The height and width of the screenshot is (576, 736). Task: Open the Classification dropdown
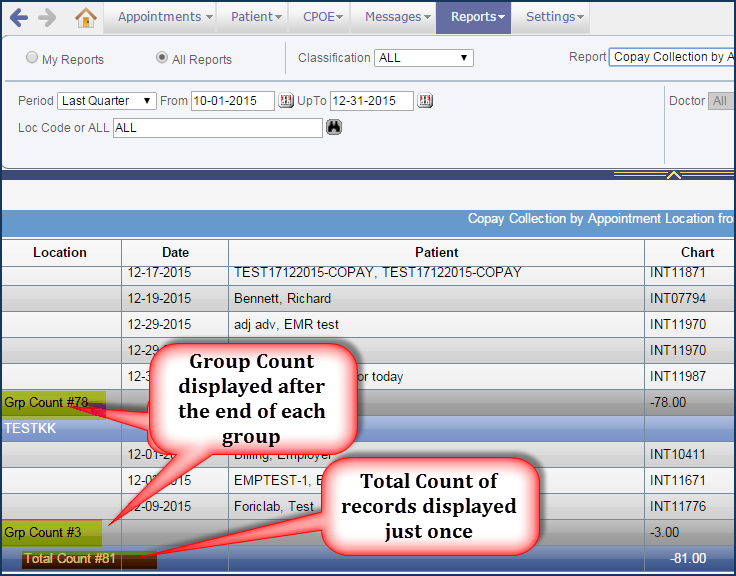tap(423, 58)
